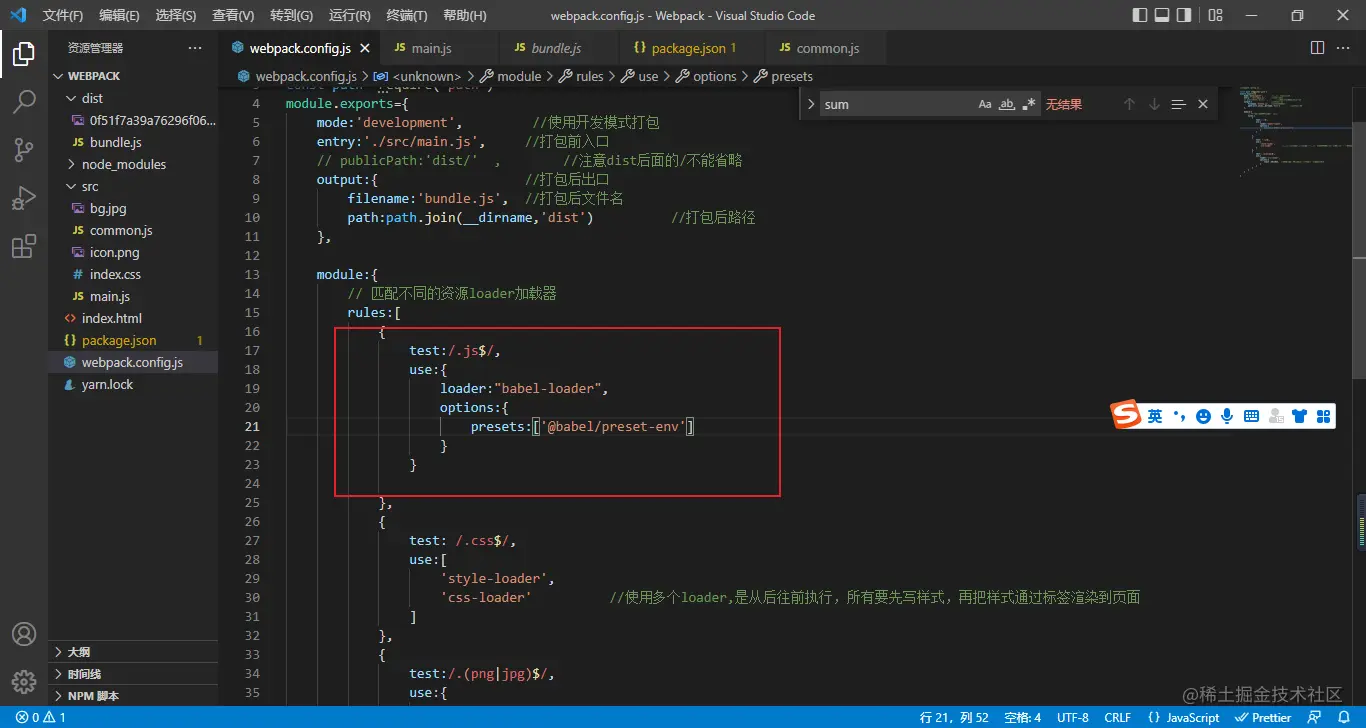This screenshot has width=1366, height=728.
Task: Click Sogou punctuation mode icon
Action: pyautogui.click(x=1179, y=416)
